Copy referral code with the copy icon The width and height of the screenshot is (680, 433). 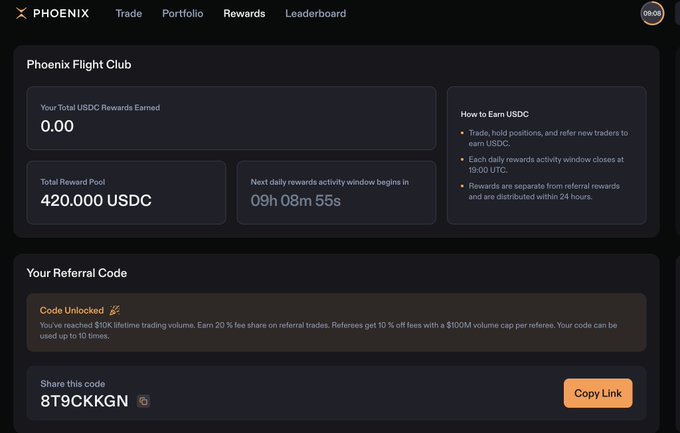144,401
